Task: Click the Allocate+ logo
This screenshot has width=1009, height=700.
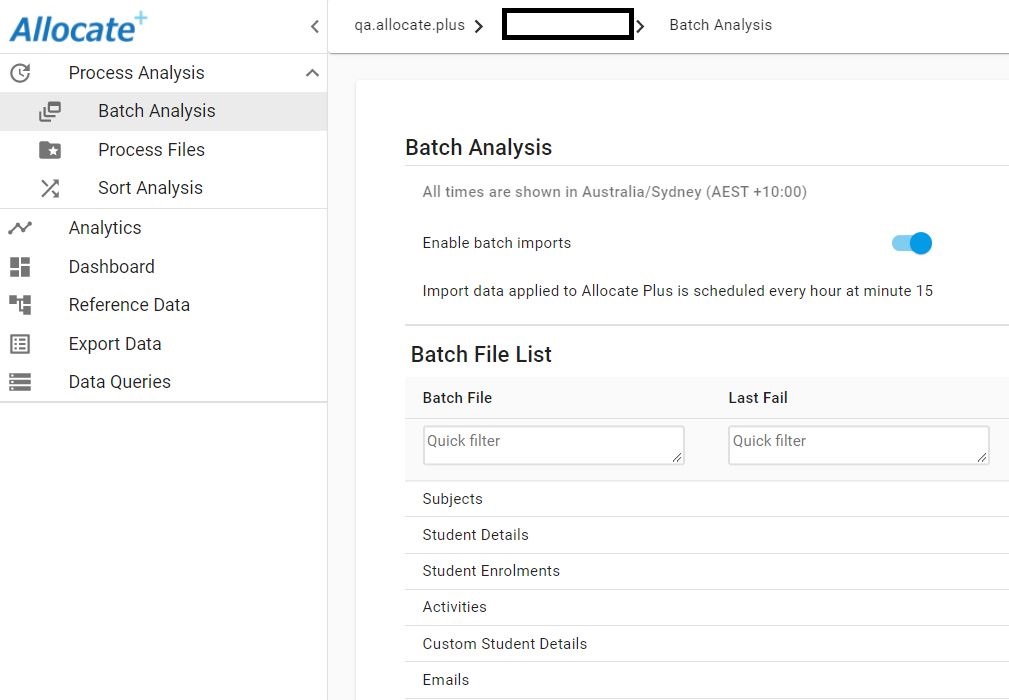Action: point(78,27)
